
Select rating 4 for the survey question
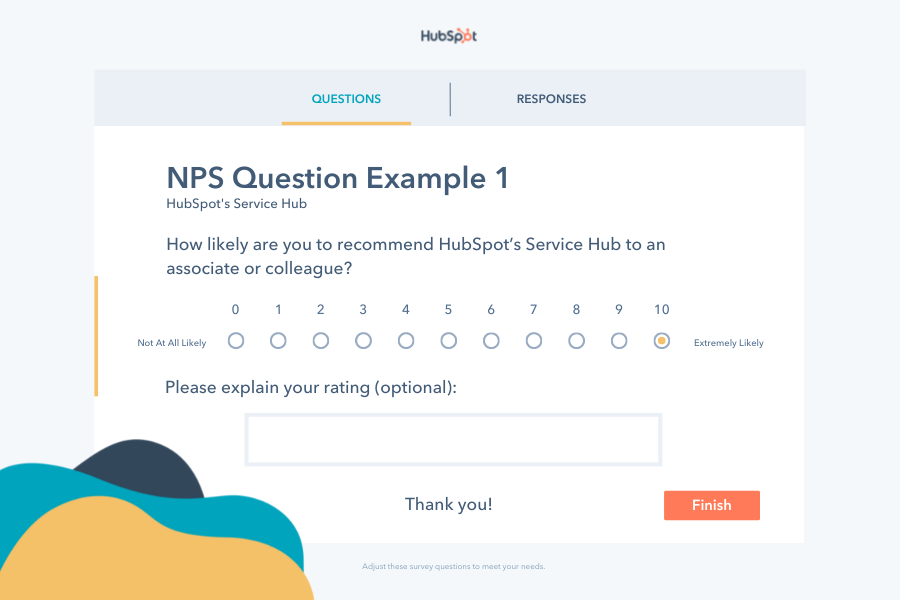(x=405, y=340)
